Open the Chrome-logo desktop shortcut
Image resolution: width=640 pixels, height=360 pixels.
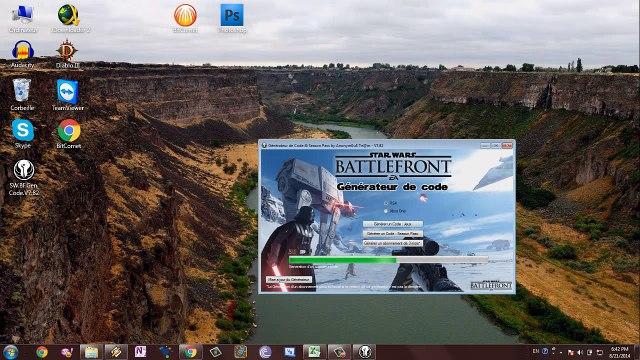coord(69,133)
